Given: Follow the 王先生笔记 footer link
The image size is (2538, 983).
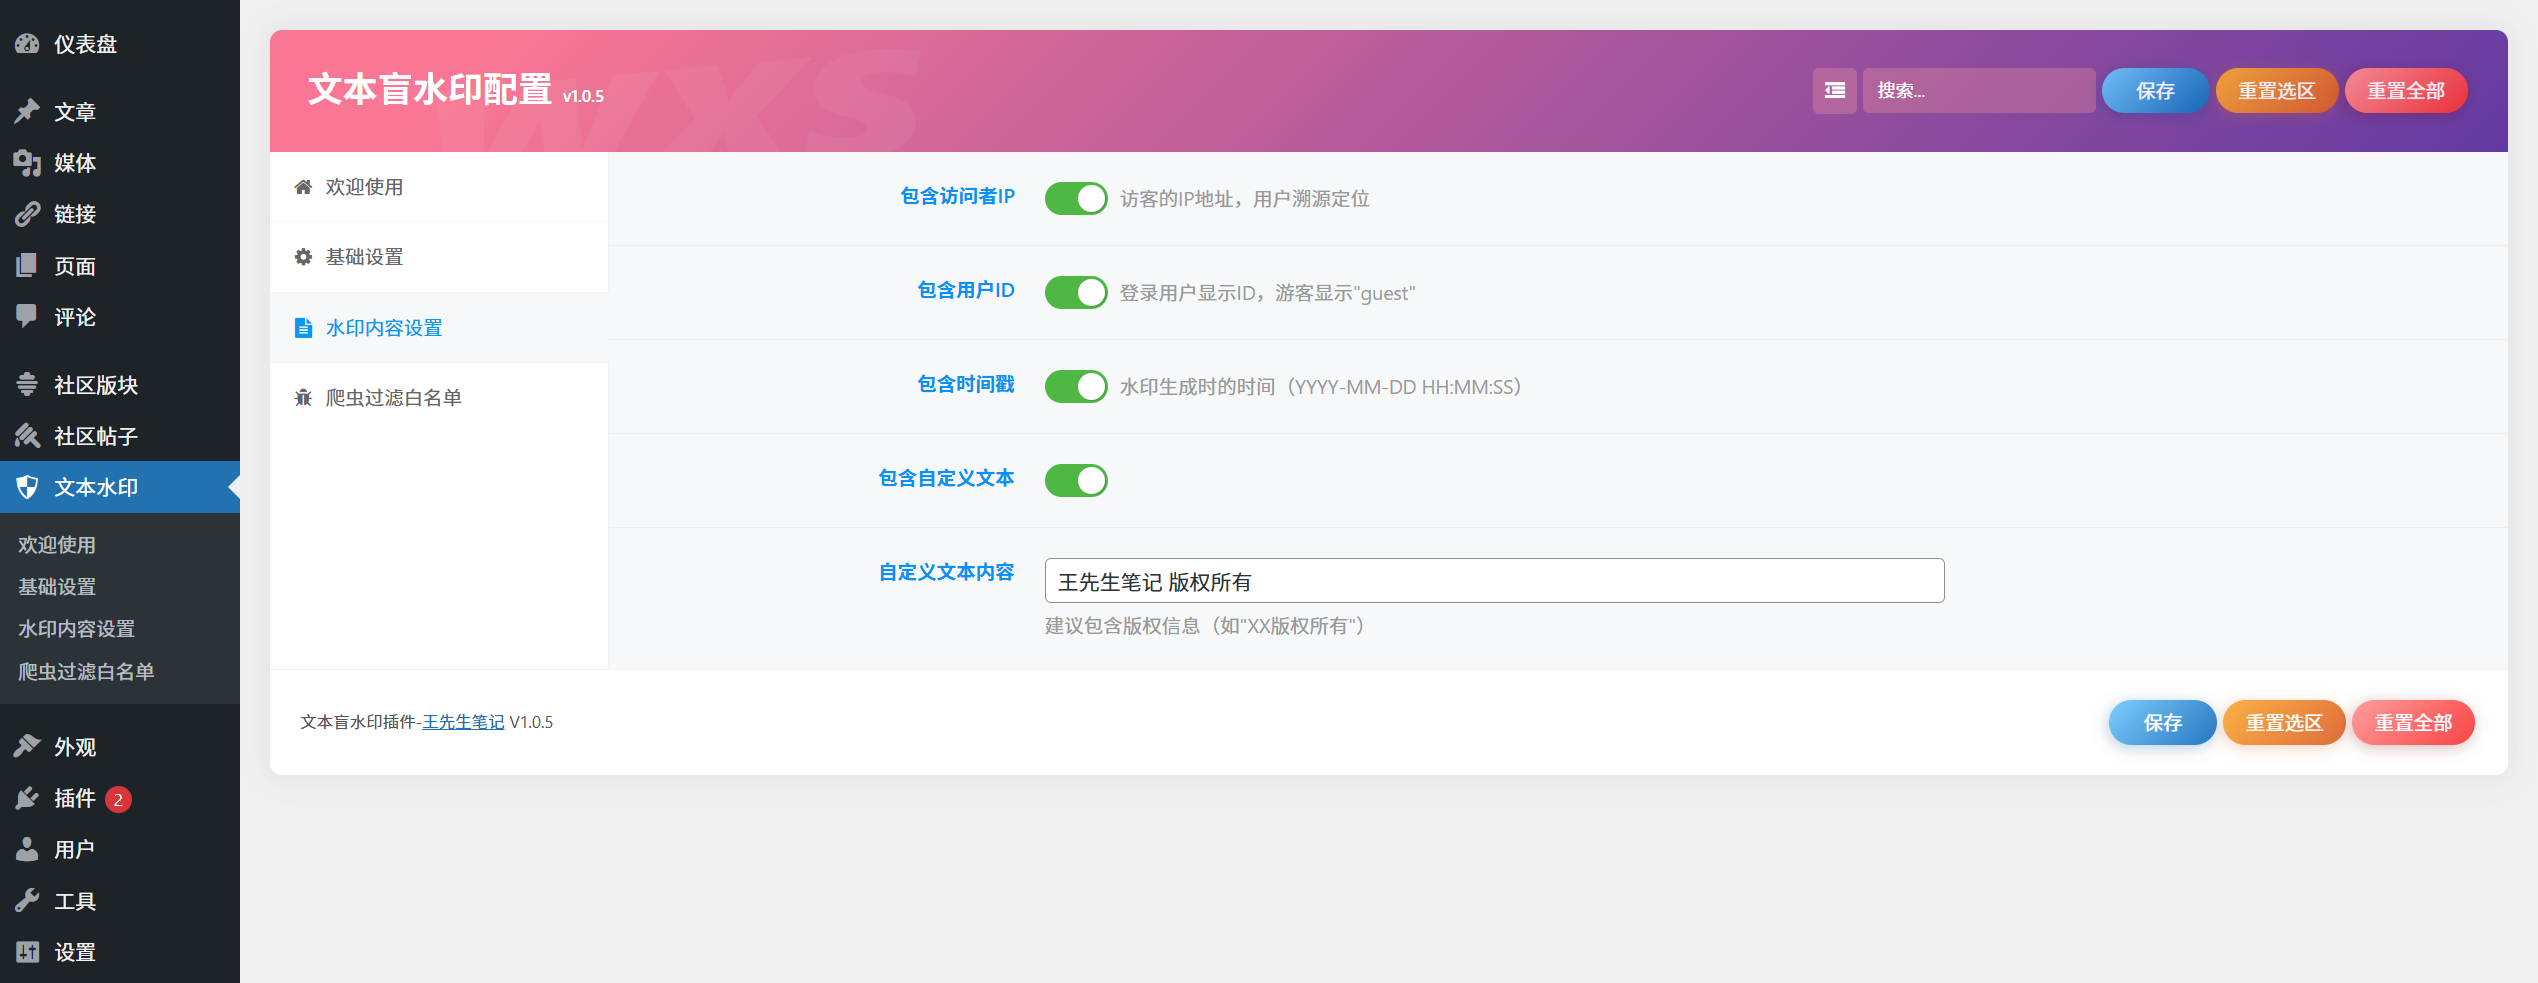Looking at the screenshot, I should 463,722.
